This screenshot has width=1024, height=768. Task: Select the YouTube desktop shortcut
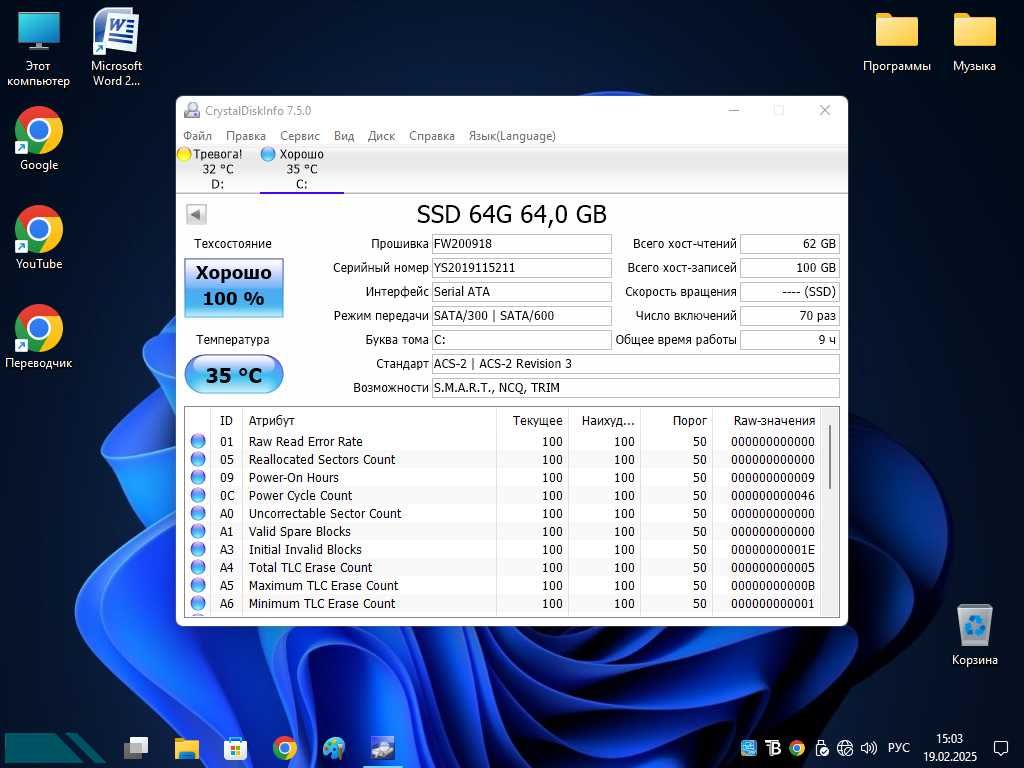coord(39,238)
